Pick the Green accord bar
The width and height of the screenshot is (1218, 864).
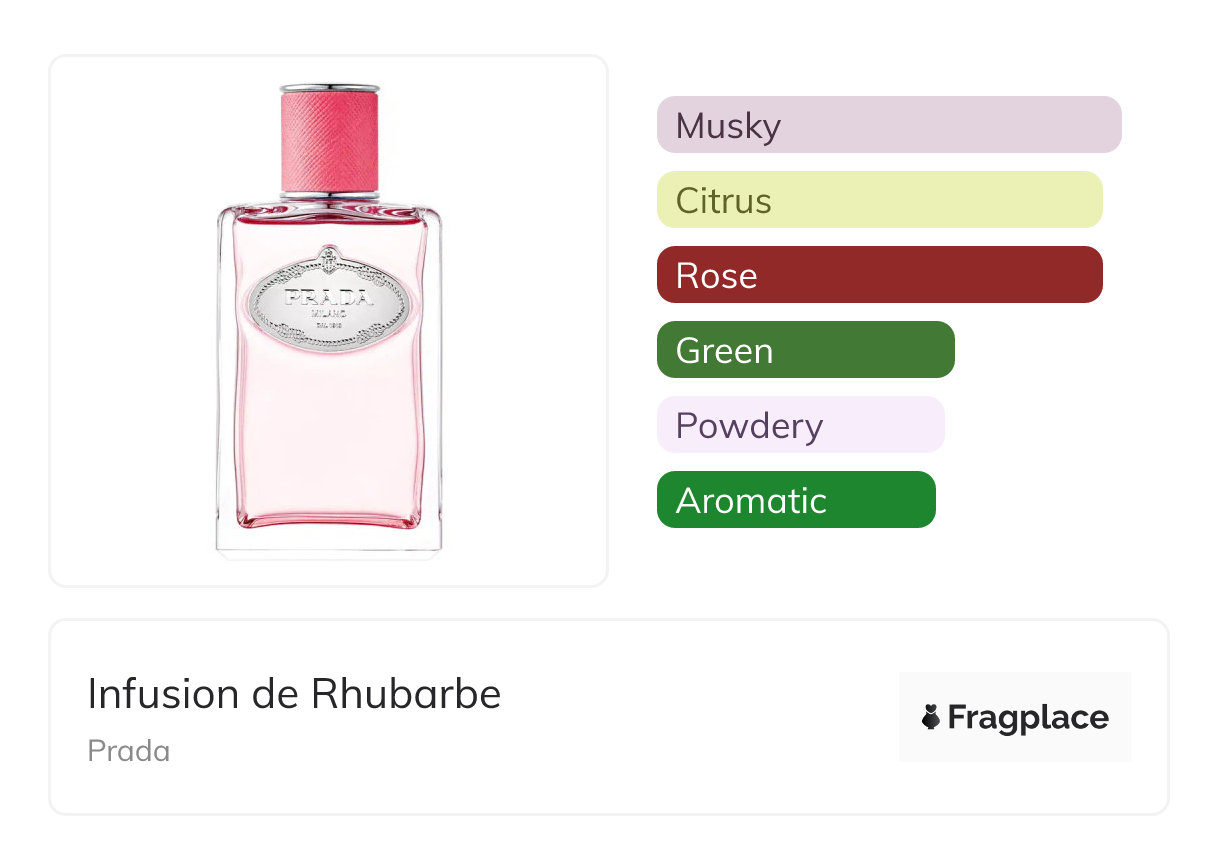(805, 350)
